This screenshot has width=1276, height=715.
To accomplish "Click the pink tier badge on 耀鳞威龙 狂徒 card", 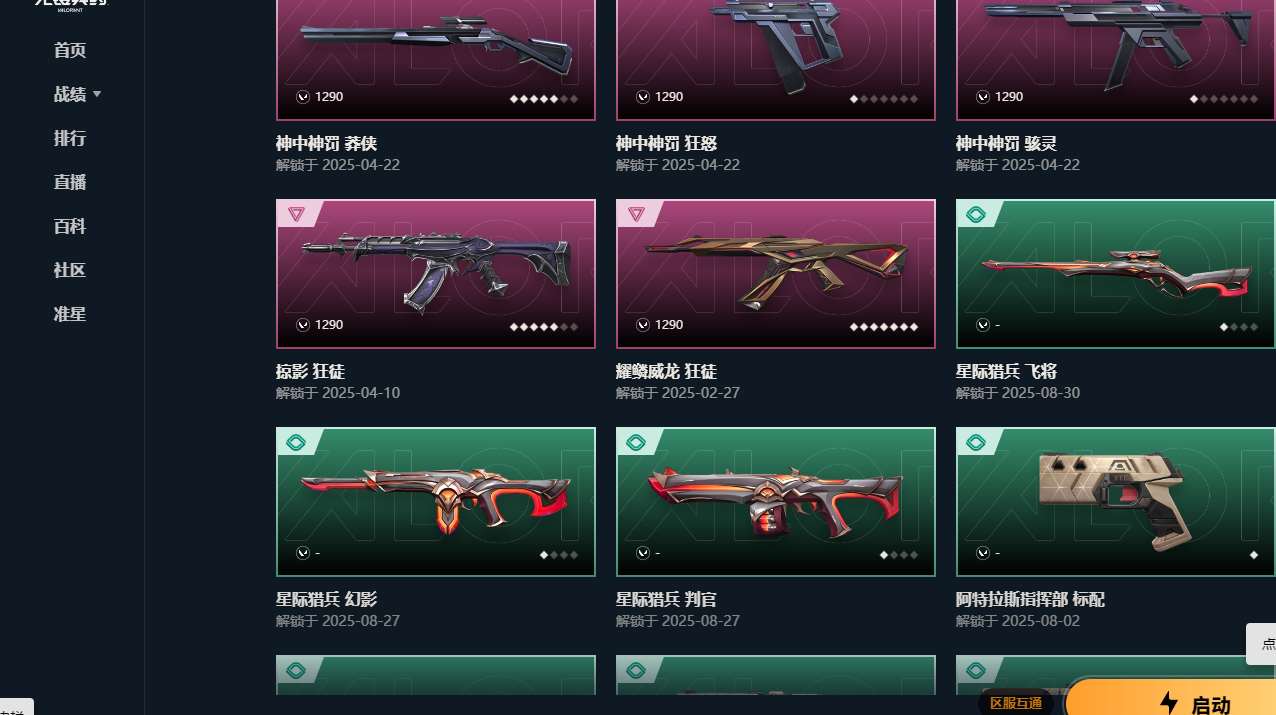I will [x=634, y=214].
